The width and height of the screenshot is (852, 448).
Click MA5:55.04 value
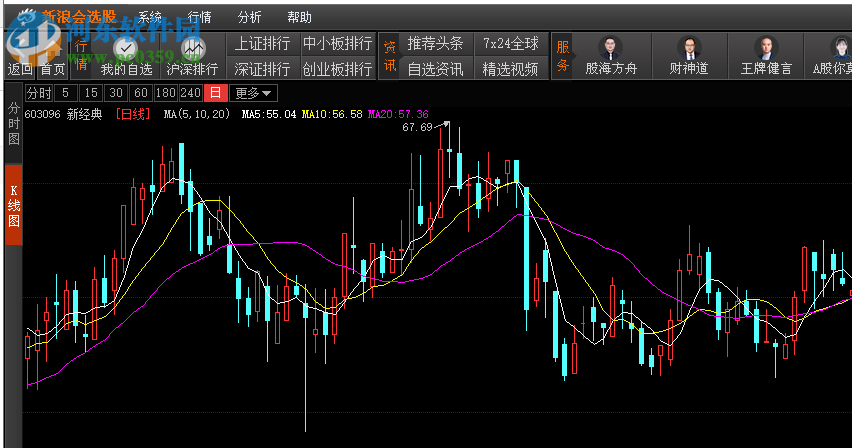[269, 114]
